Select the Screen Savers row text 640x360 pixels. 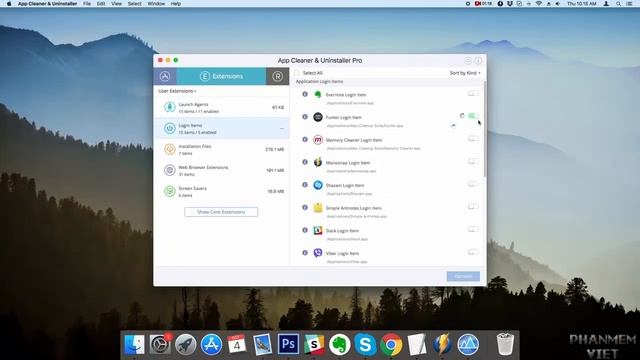pos(192,189)
